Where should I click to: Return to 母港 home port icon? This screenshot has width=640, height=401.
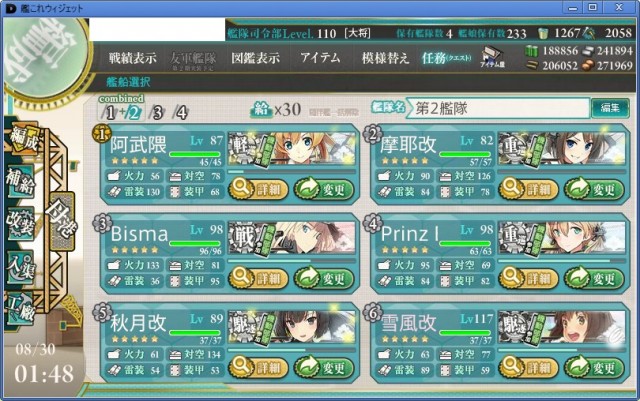click(x=62, y=221)
